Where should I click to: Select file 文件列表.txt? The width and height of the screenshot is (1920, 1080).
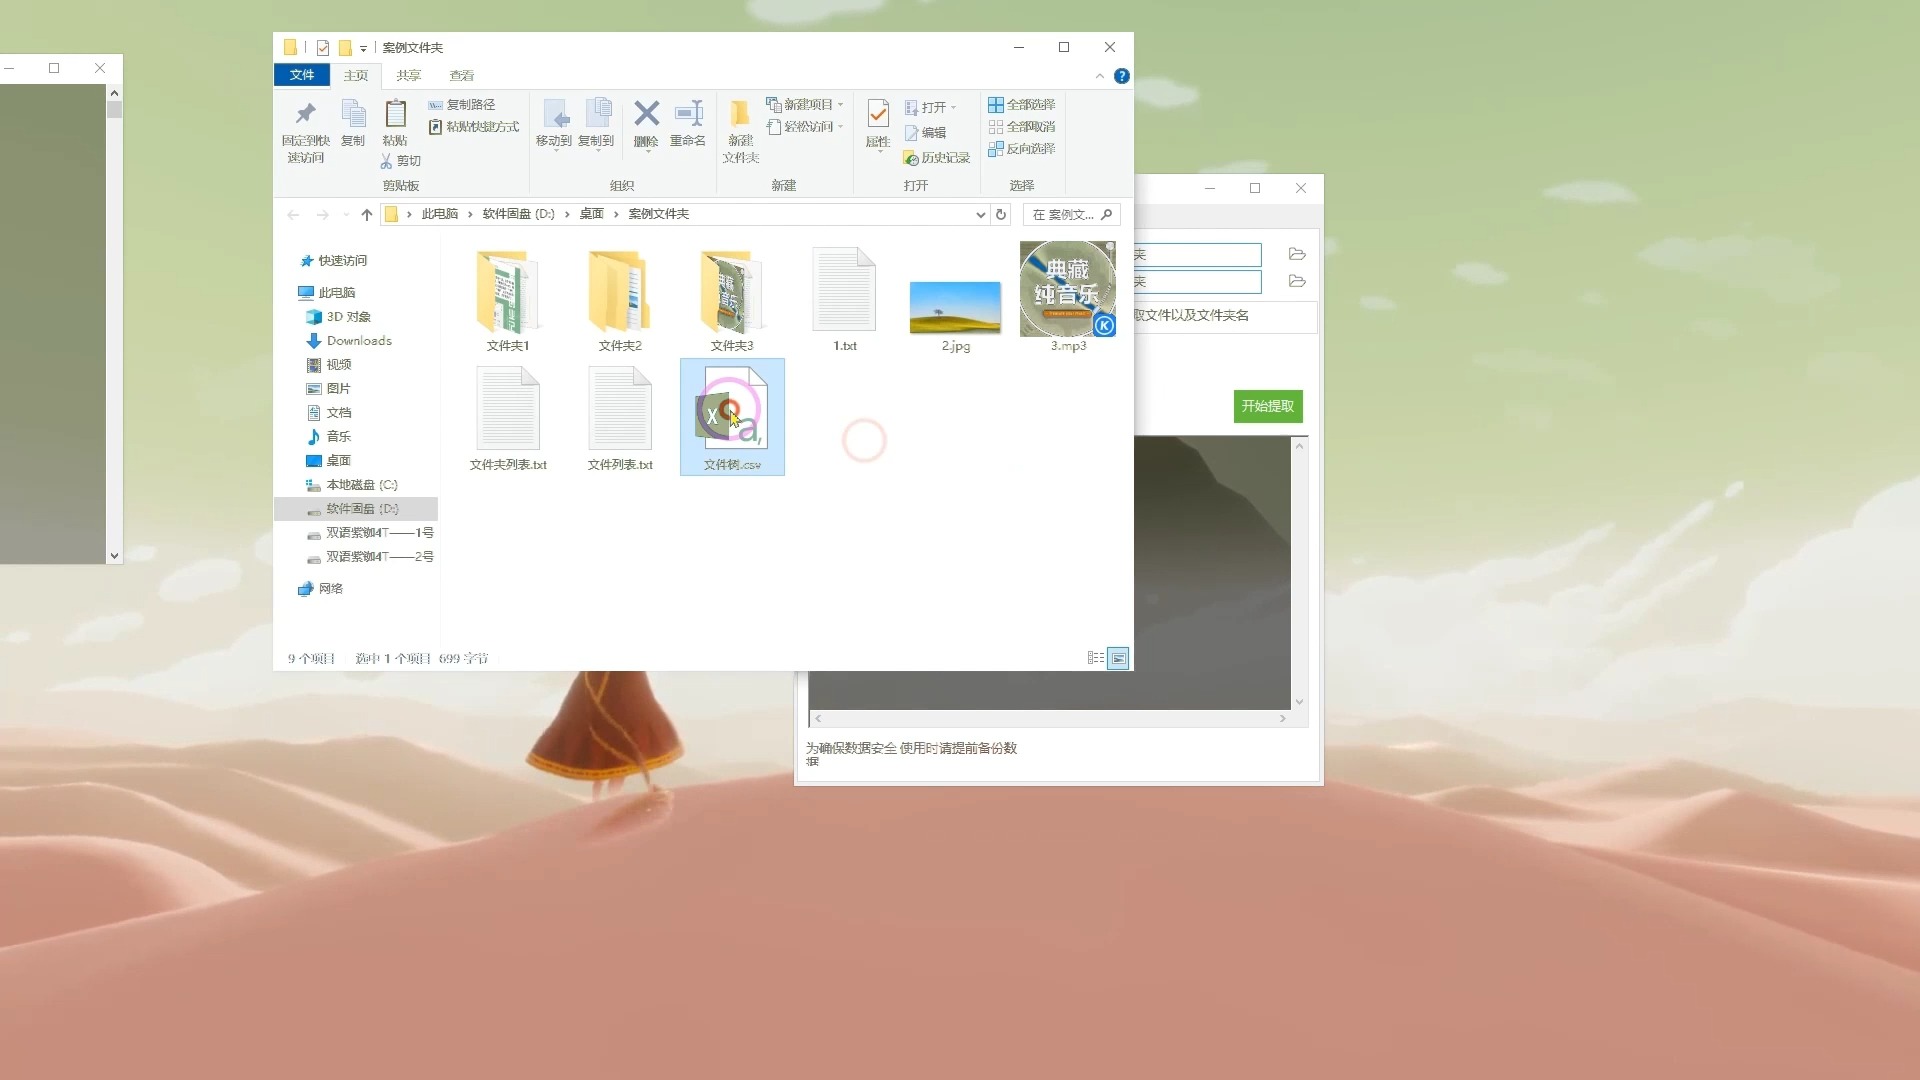click(x=620, y=418)
